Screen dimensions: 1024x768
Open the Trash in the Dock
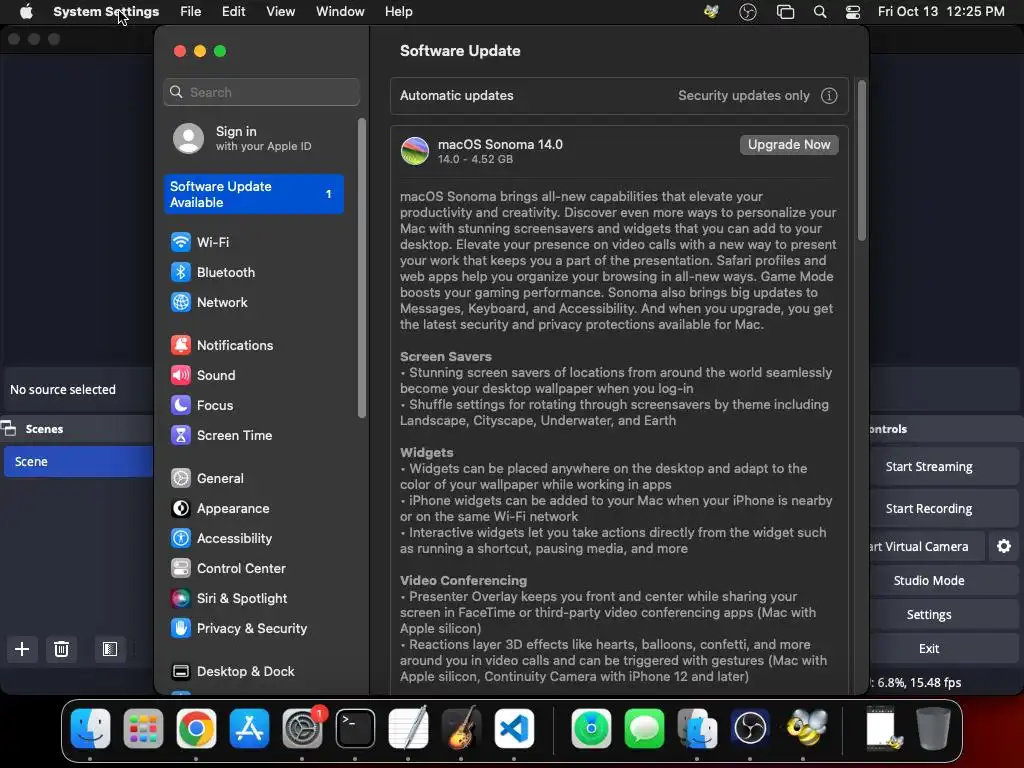pos(933,729)
